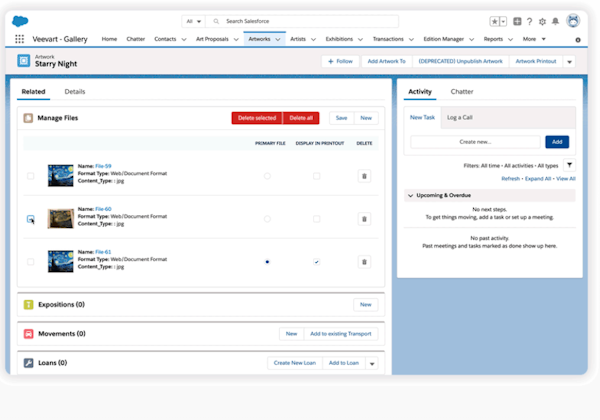
Task: Collapse the Upcoming & Overdue section
Action: coord(409,195)
